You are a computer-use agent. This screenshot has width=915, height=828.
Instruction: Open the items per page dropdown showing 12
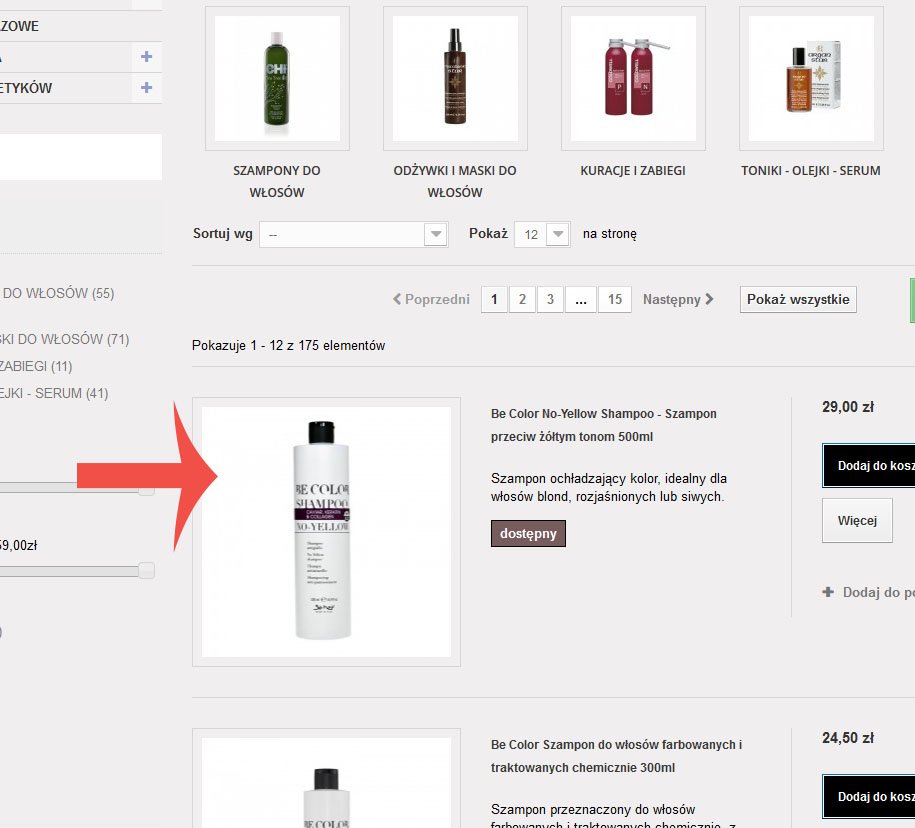pos(542,234)
